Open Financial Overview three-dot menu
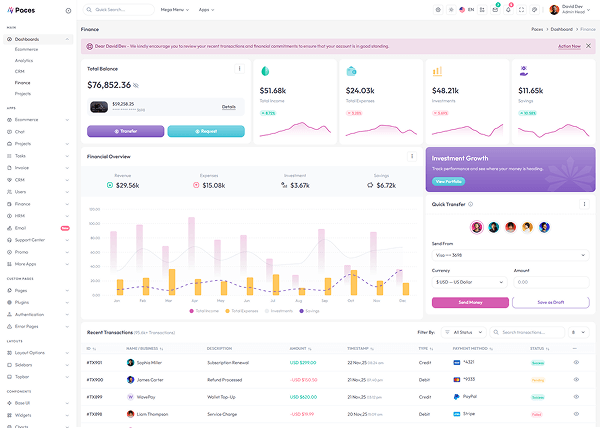Screen dimensions: 600x428 [412, 156]
